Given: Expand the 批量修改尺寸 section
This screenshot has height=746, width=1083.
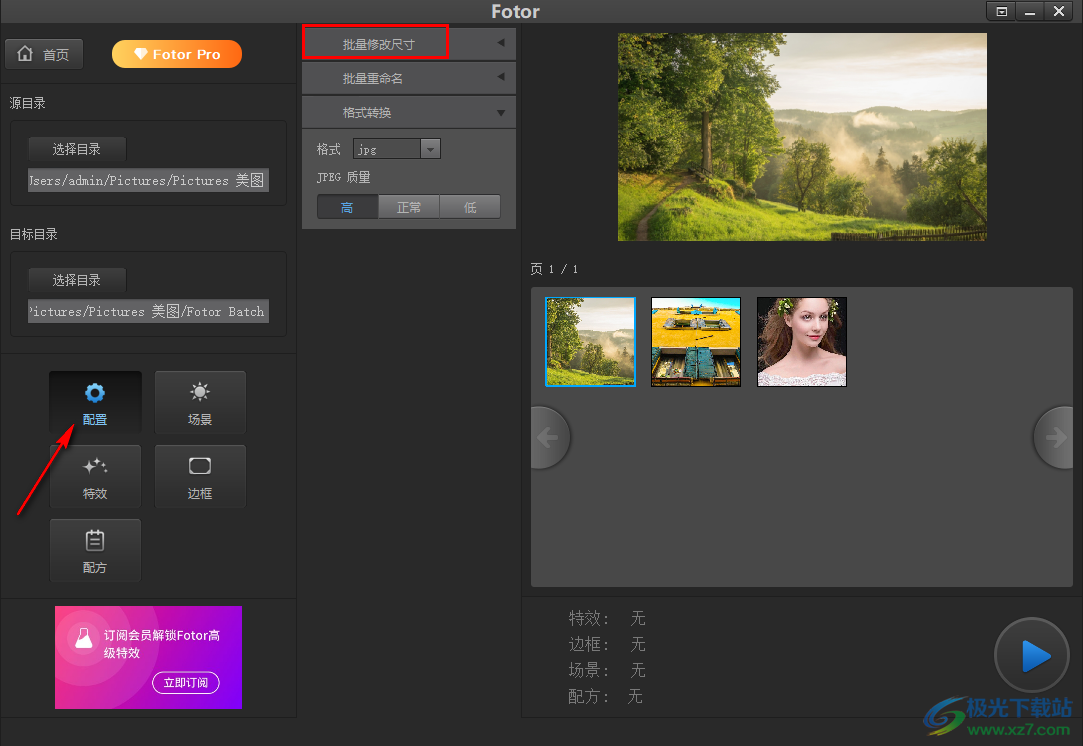Looking at the screenshot, I should point(409,44).
